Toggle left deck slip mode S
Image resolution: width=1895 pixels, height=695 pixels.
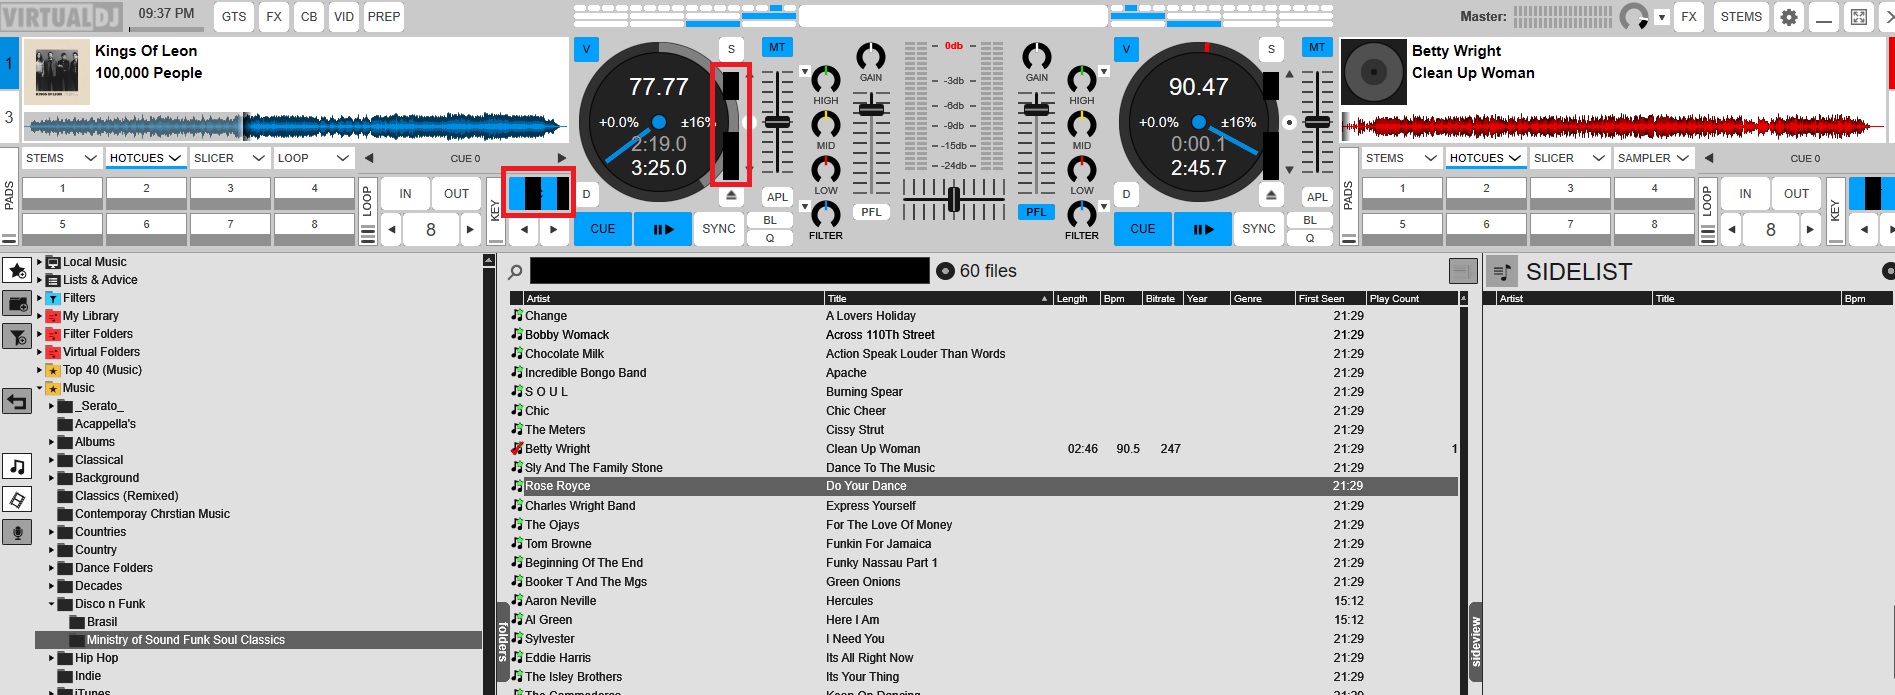click(731, 49)
